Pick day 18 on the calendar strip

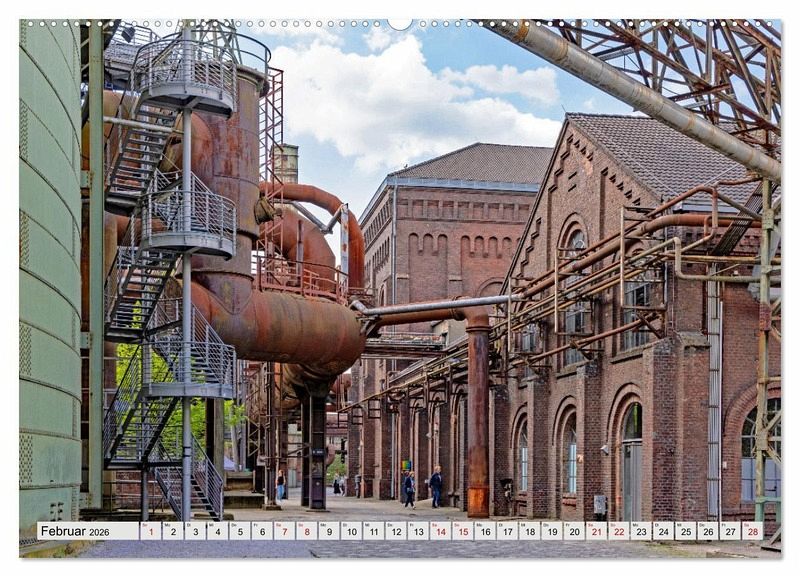[529, 531]
